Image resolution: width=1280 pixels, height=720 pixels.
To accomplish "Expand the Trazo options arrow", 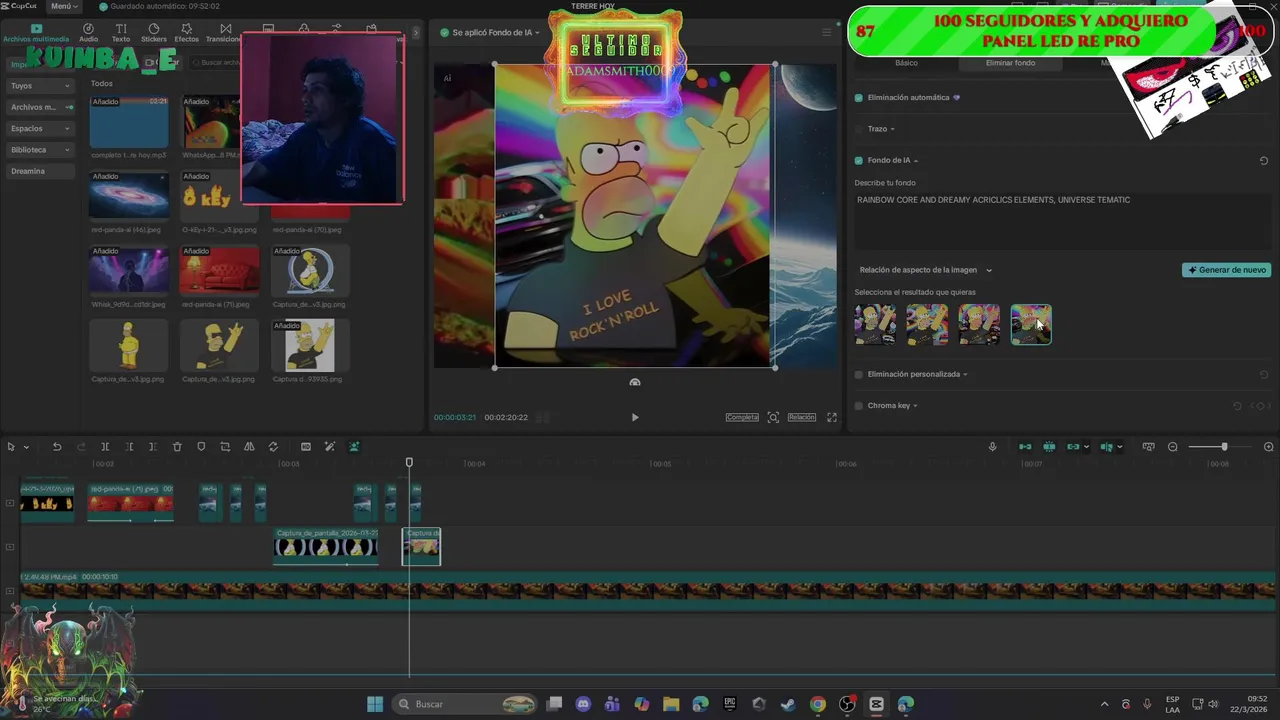I will pyautogui.click(x=892, y=129).
